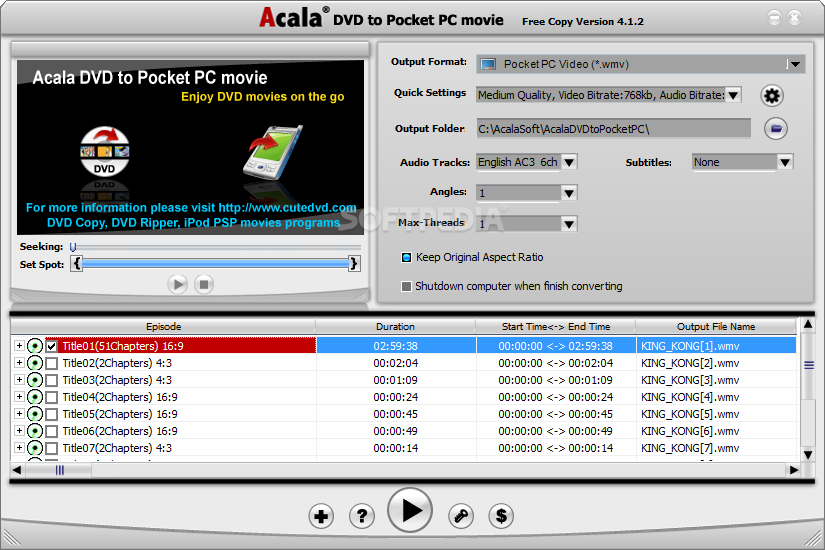Screen dimensions: 825x550
Task: Open the Max-Threads dropdown
Action: pyautogui.click(x=569, y=224)
